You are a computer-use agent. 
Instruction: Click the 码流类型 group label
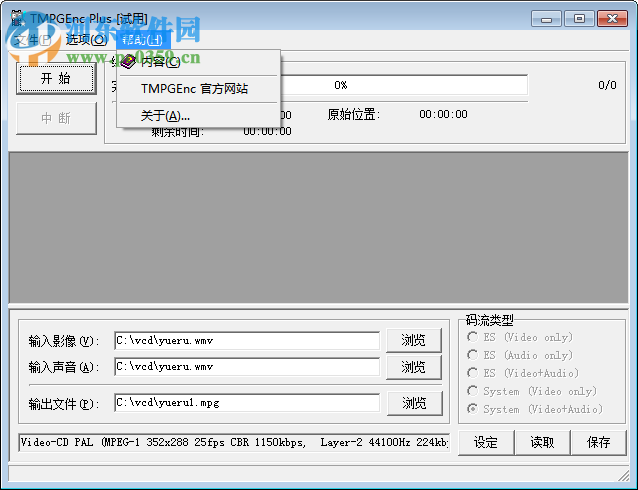(x=489, y=320)
